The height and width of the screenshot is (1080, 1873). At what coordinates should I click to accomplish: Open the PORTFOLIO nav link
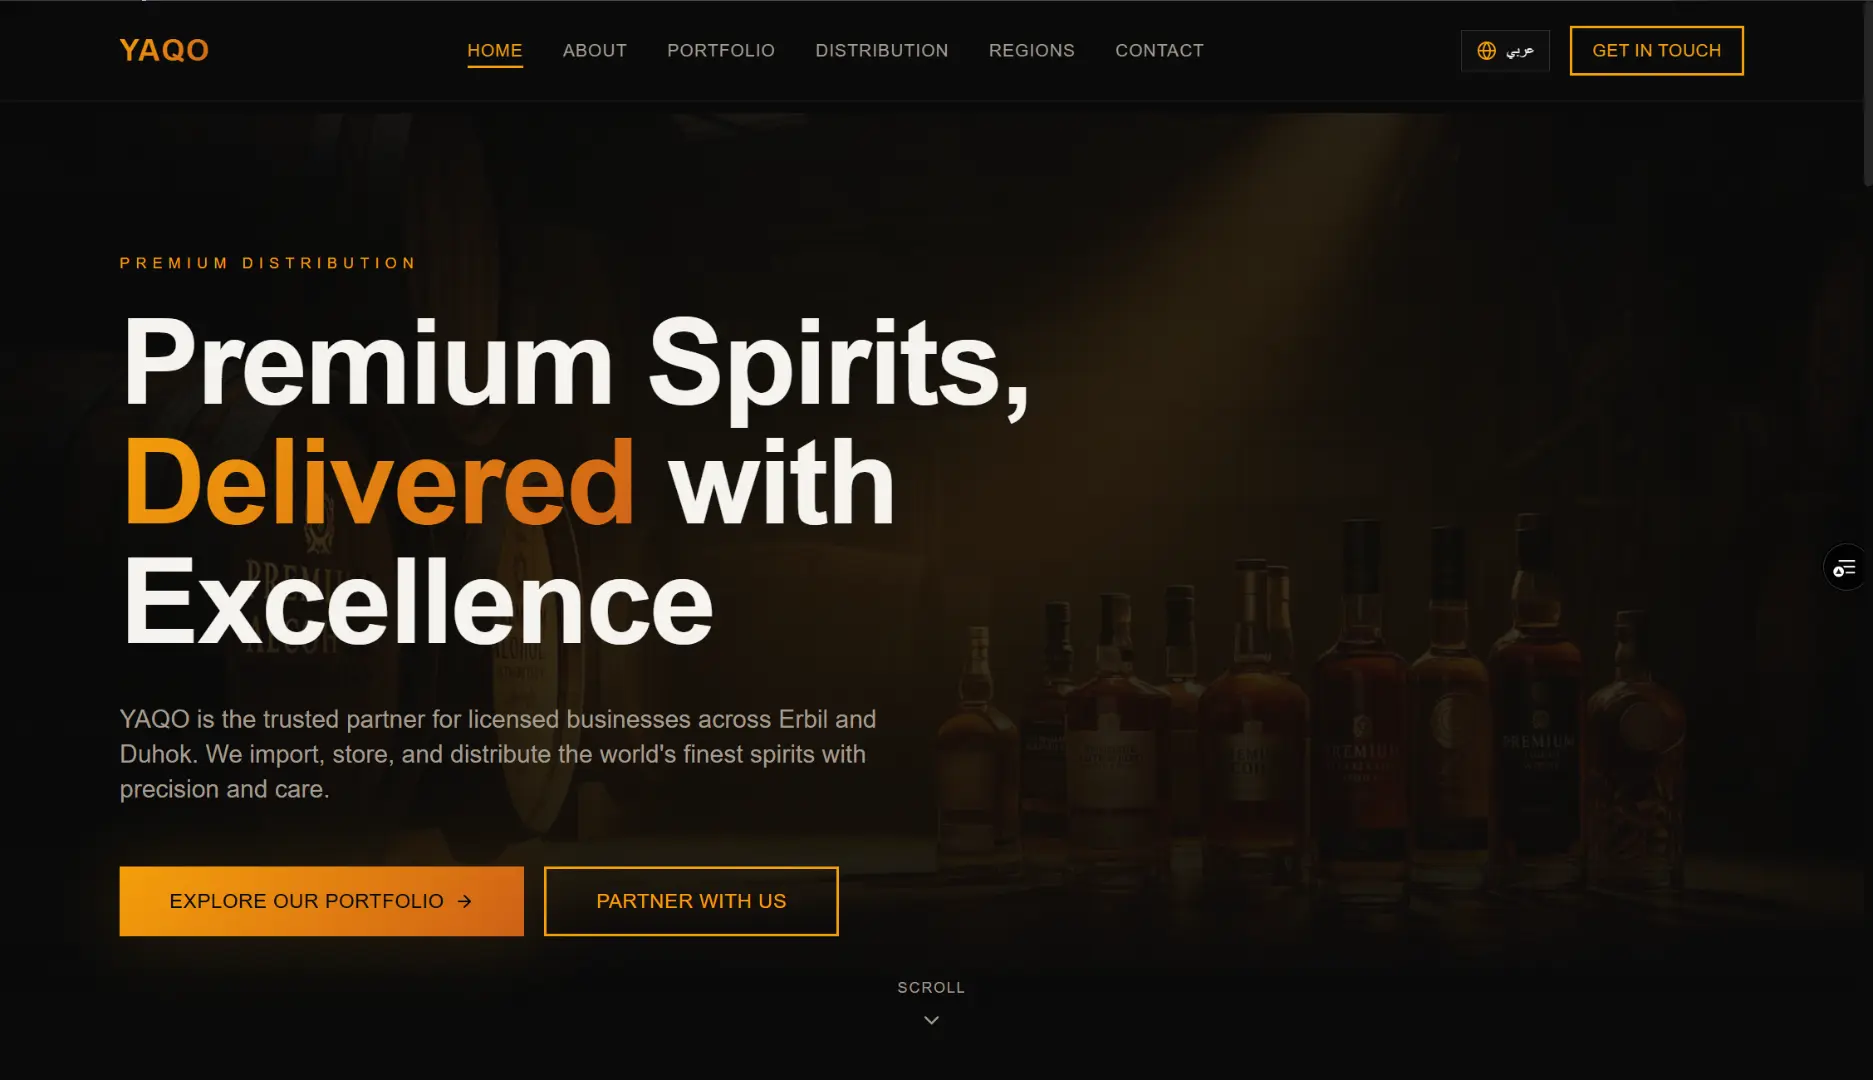721,50
